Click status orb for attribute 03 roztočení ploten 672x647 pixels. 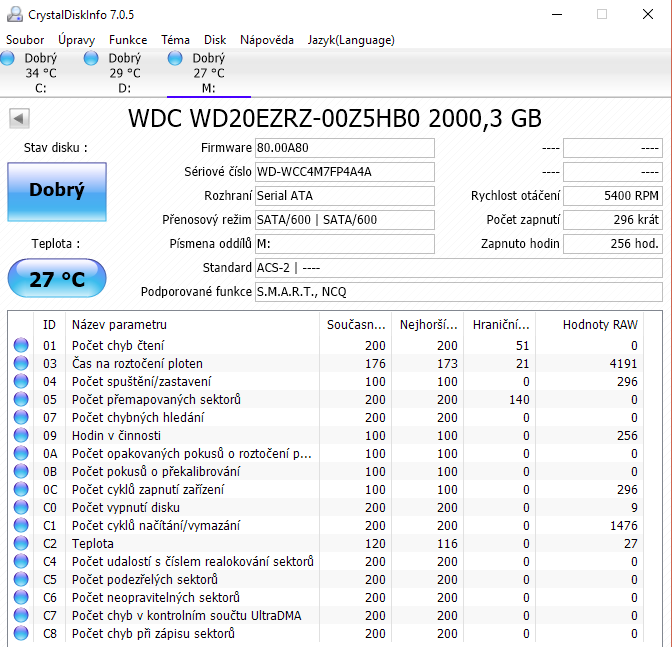coord(21,363)
